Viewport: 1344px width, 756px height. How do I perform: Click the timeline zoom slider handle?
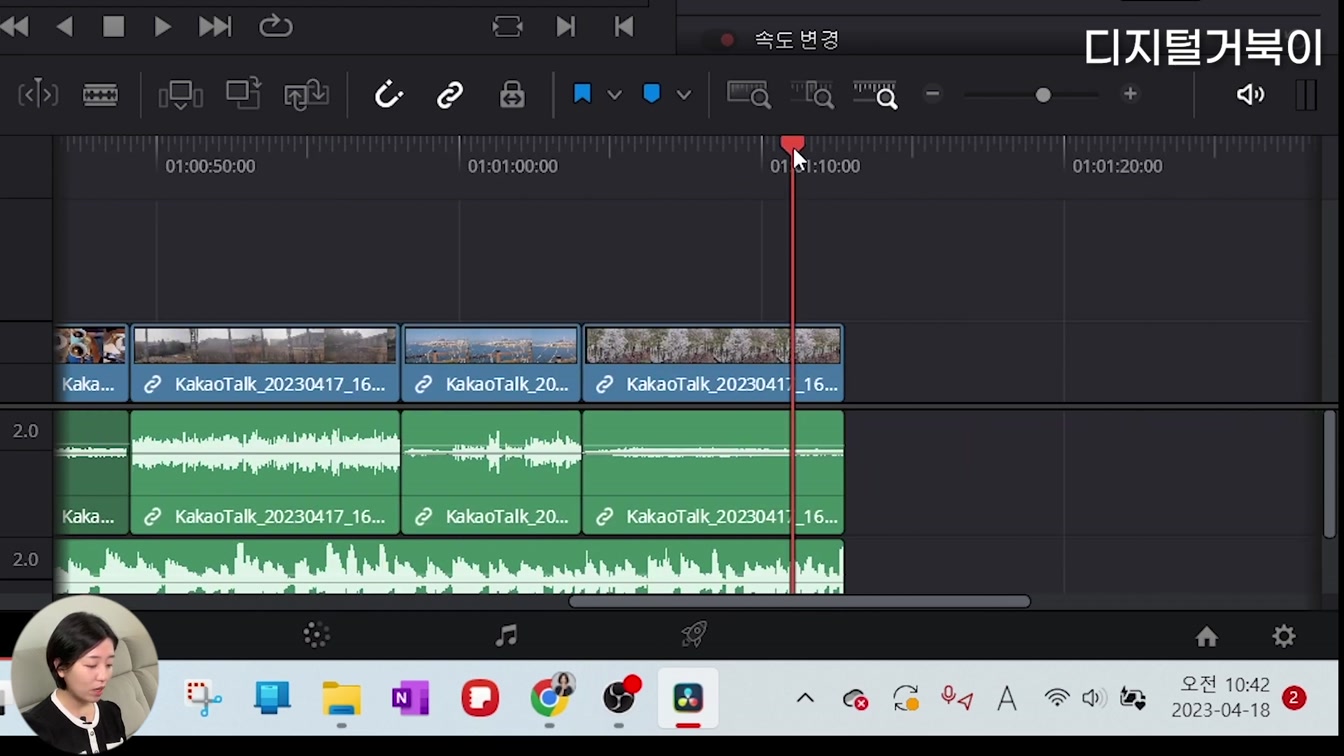coord(1043,95)
